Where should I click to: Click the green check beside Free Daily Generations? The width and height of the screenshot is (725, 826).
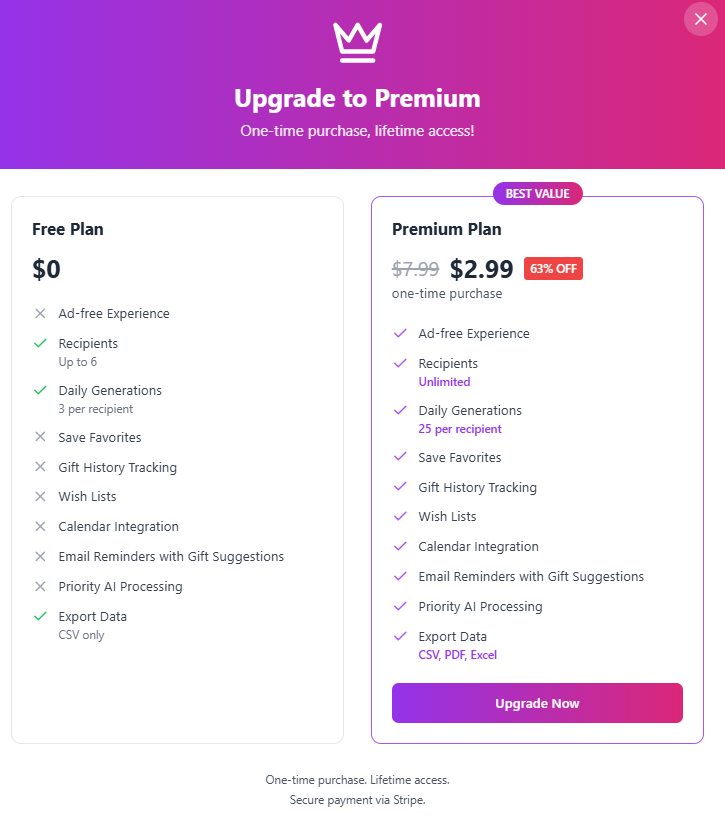(x=40, y=390)
